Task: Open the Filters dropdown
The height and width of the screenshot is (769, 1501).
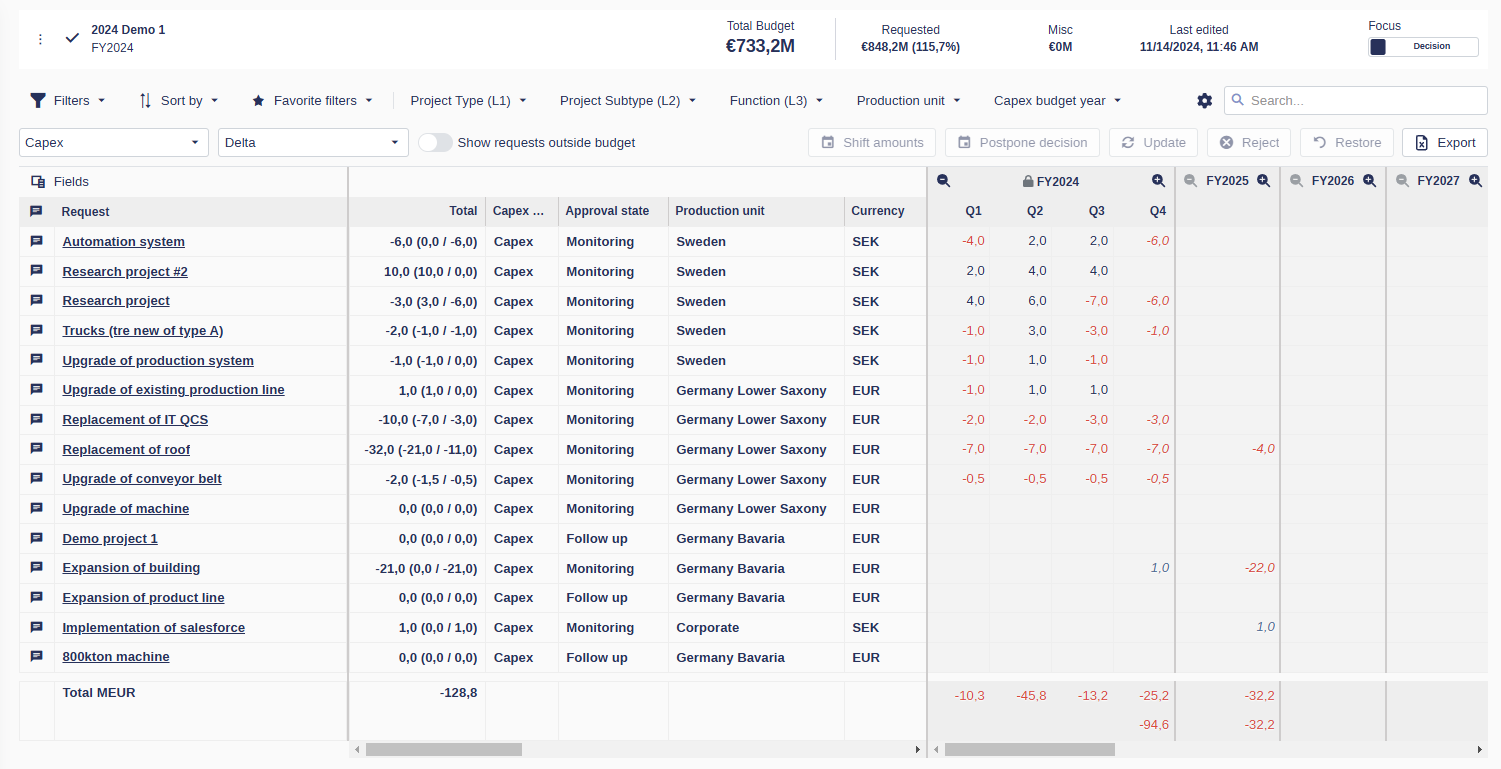Action: 67,100
